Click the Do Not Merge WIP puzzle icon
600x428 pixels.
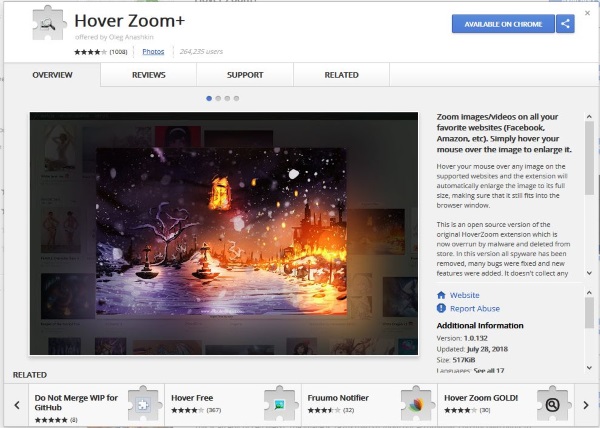click(x=143, y=404)
